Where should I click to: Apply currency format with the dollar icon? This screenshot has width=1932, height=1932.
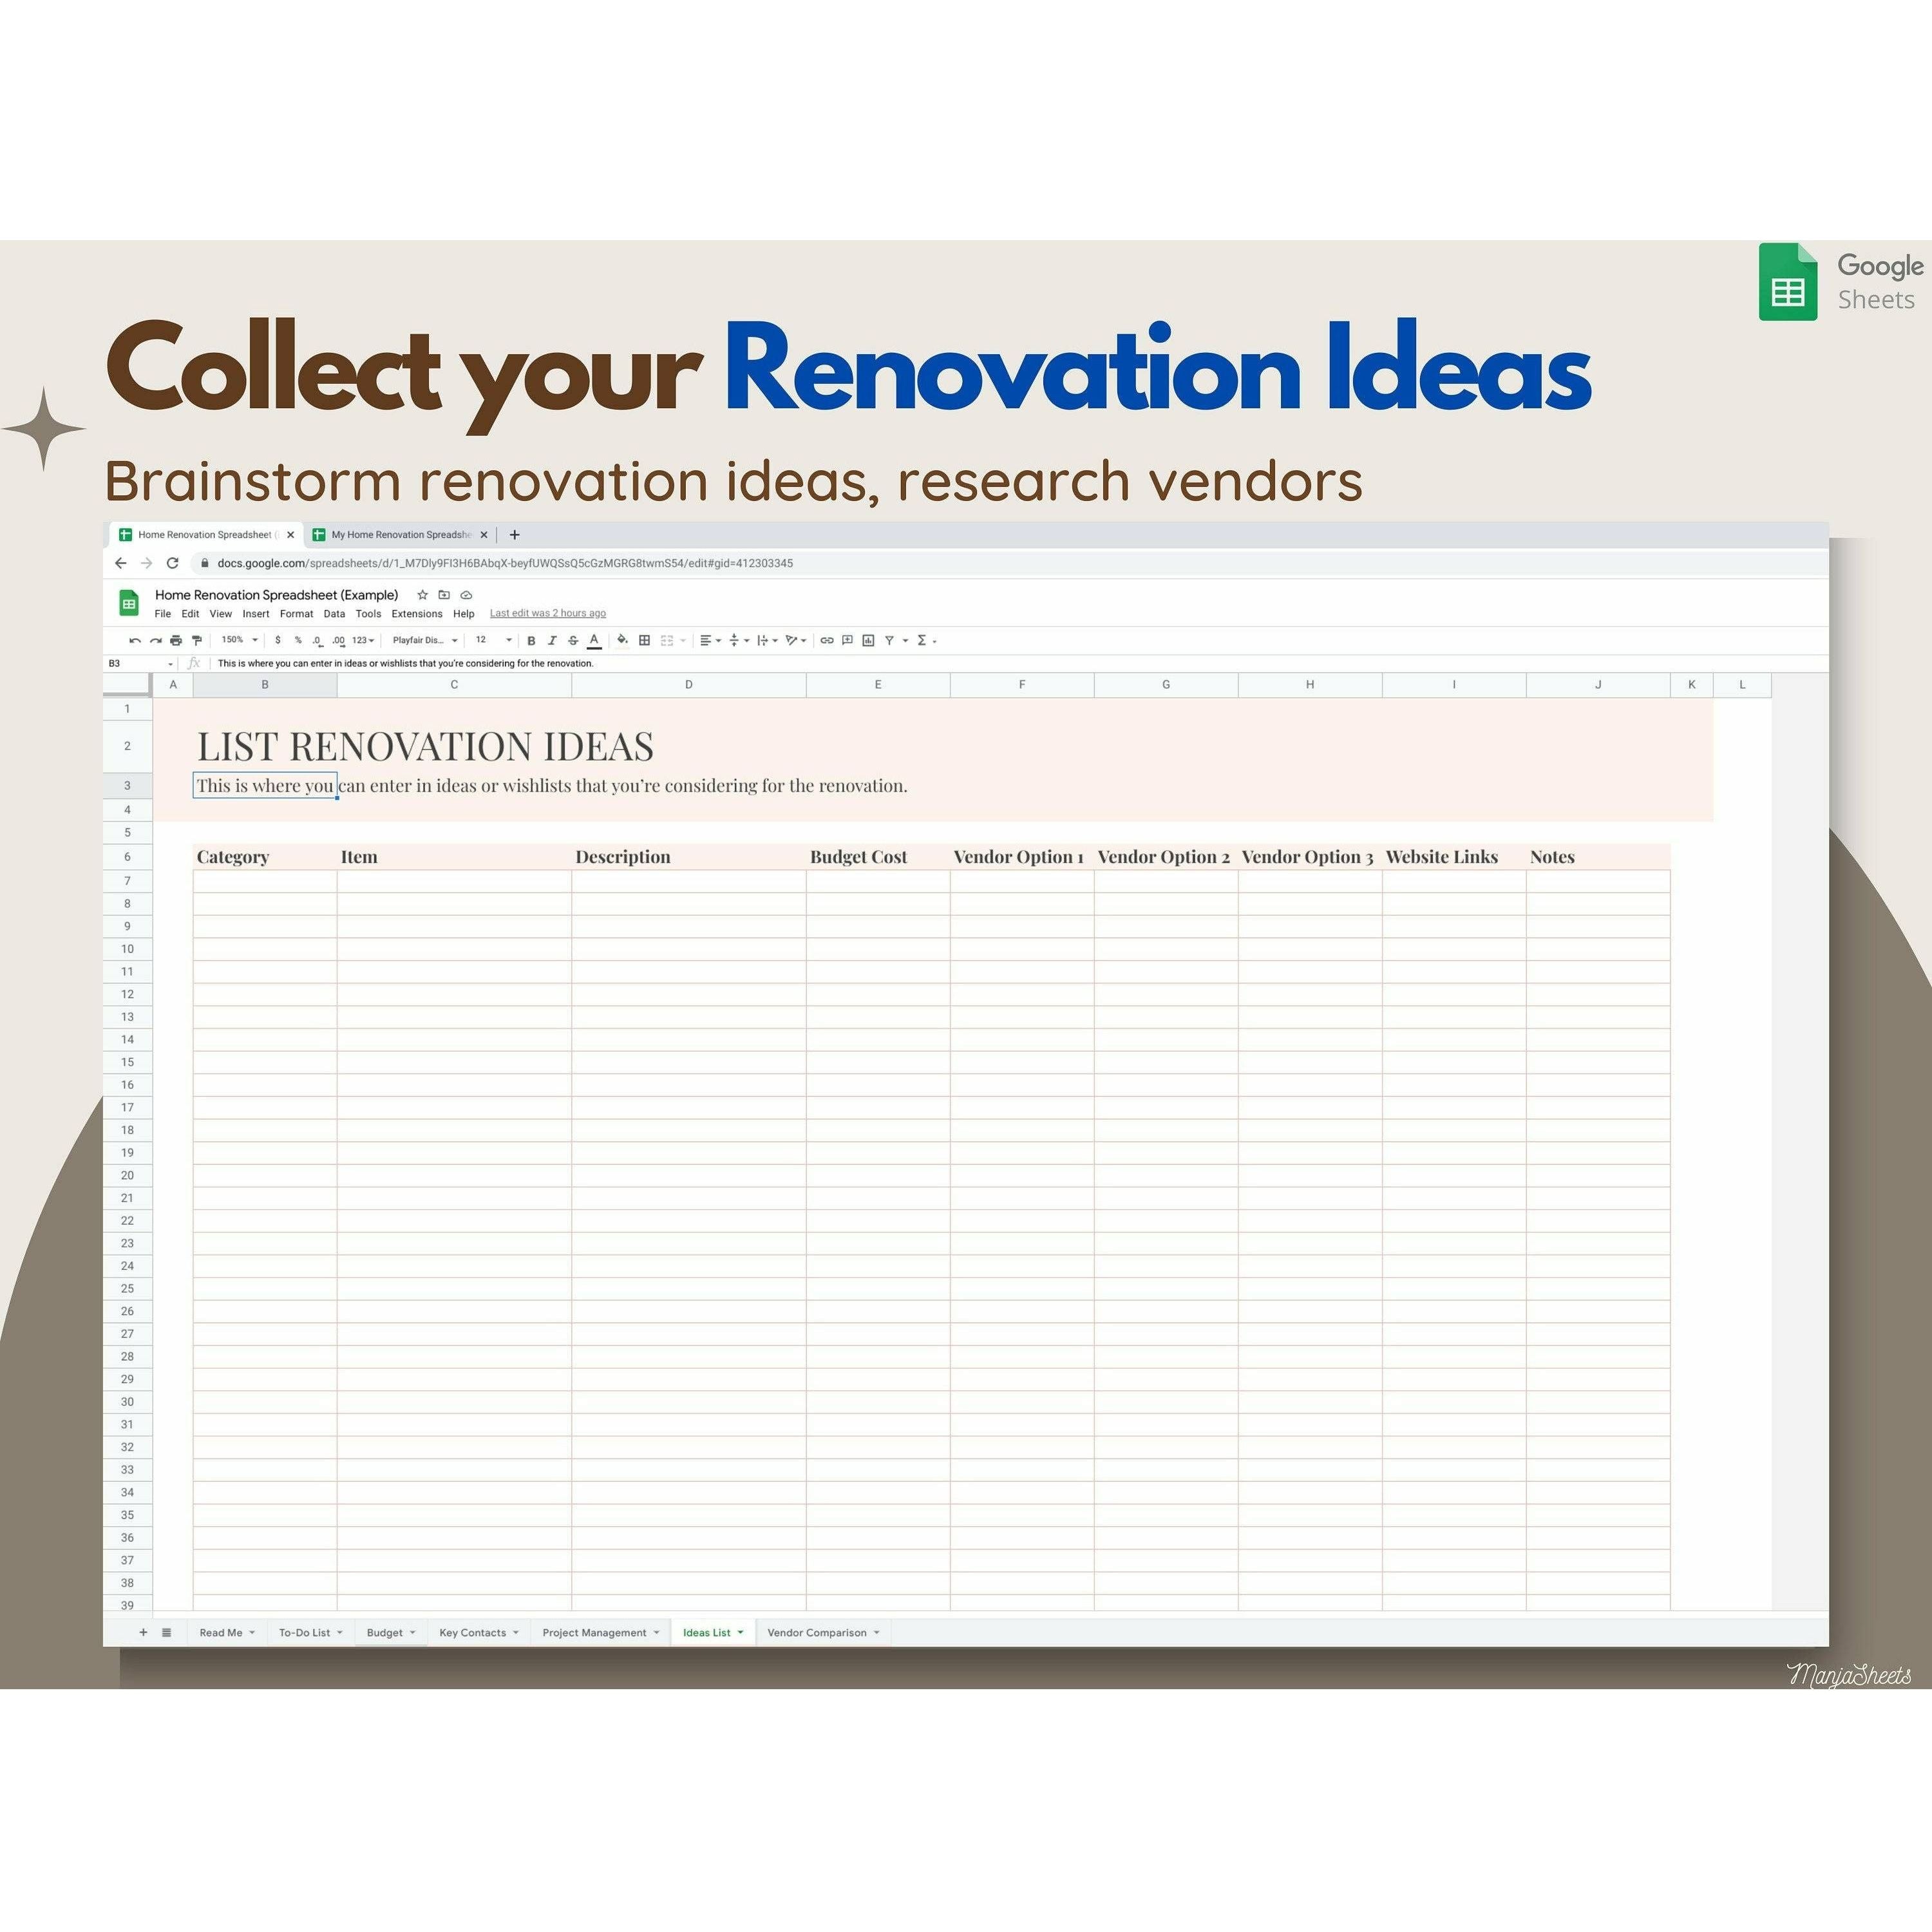coord(278,640)
